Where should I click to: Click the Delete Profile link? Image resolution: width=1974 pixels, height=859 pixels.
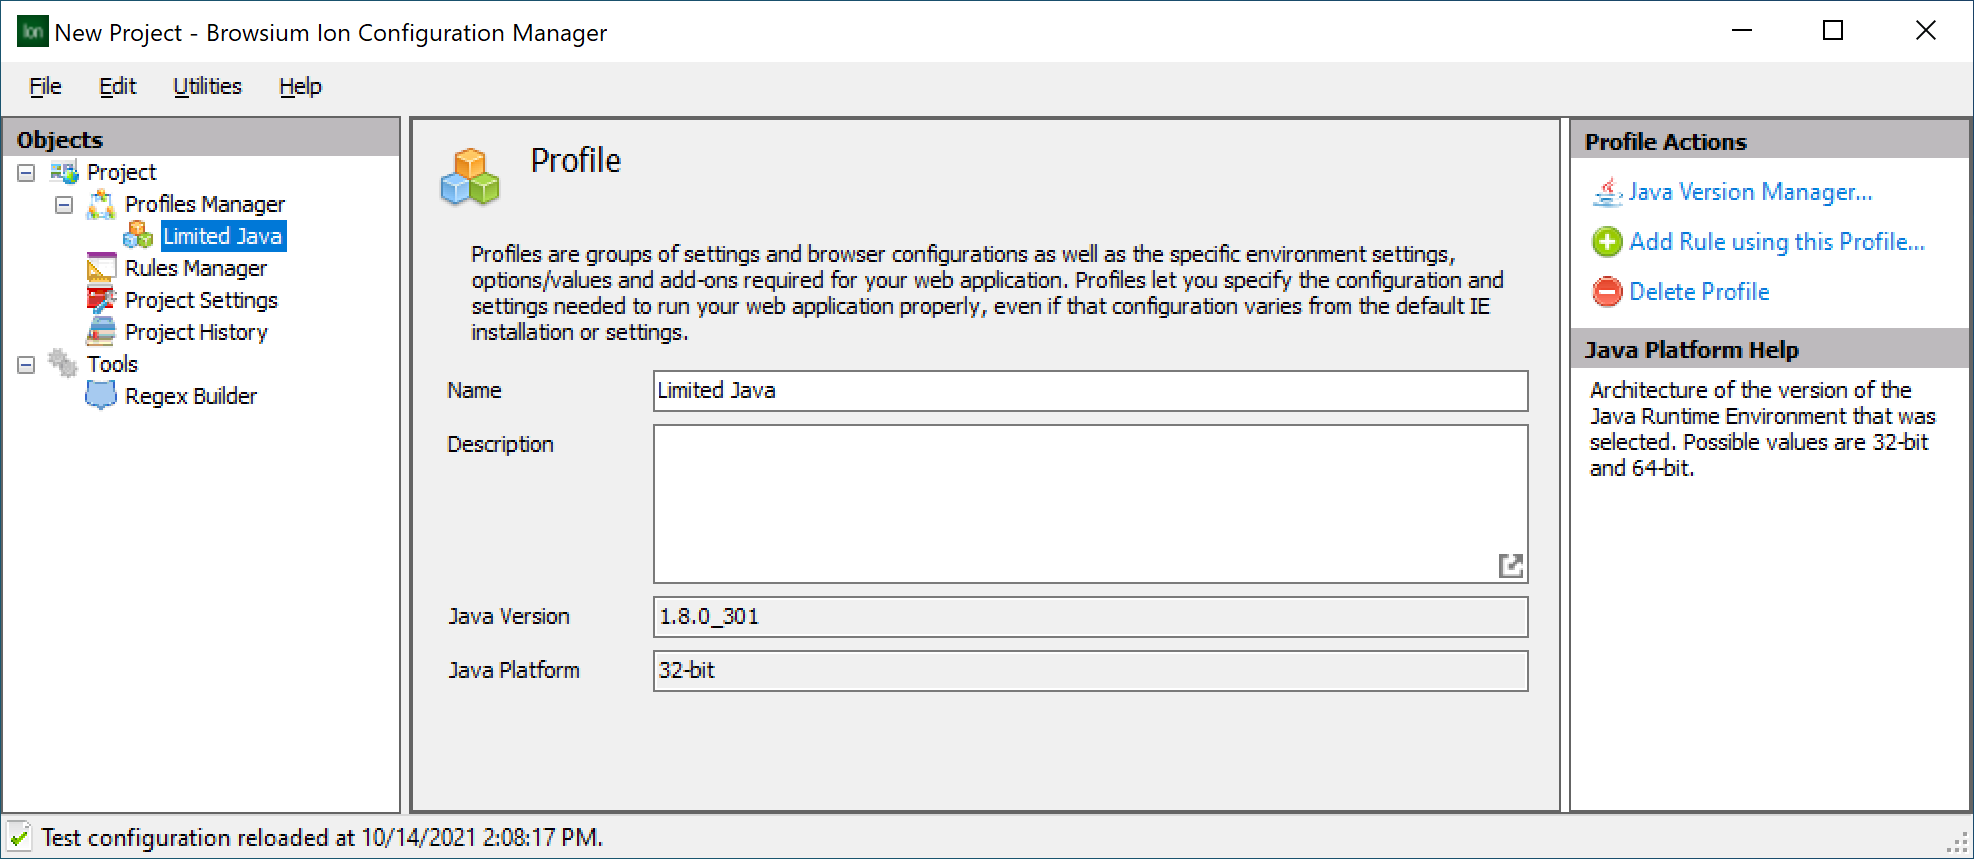(1699, 292)
